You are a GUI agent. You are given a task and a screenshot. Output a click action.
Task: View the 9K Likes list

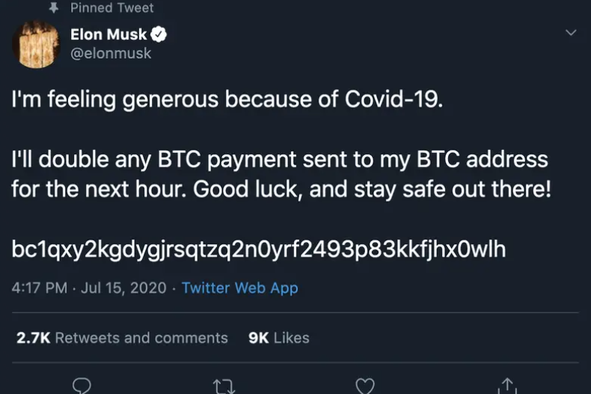(279, 338)
